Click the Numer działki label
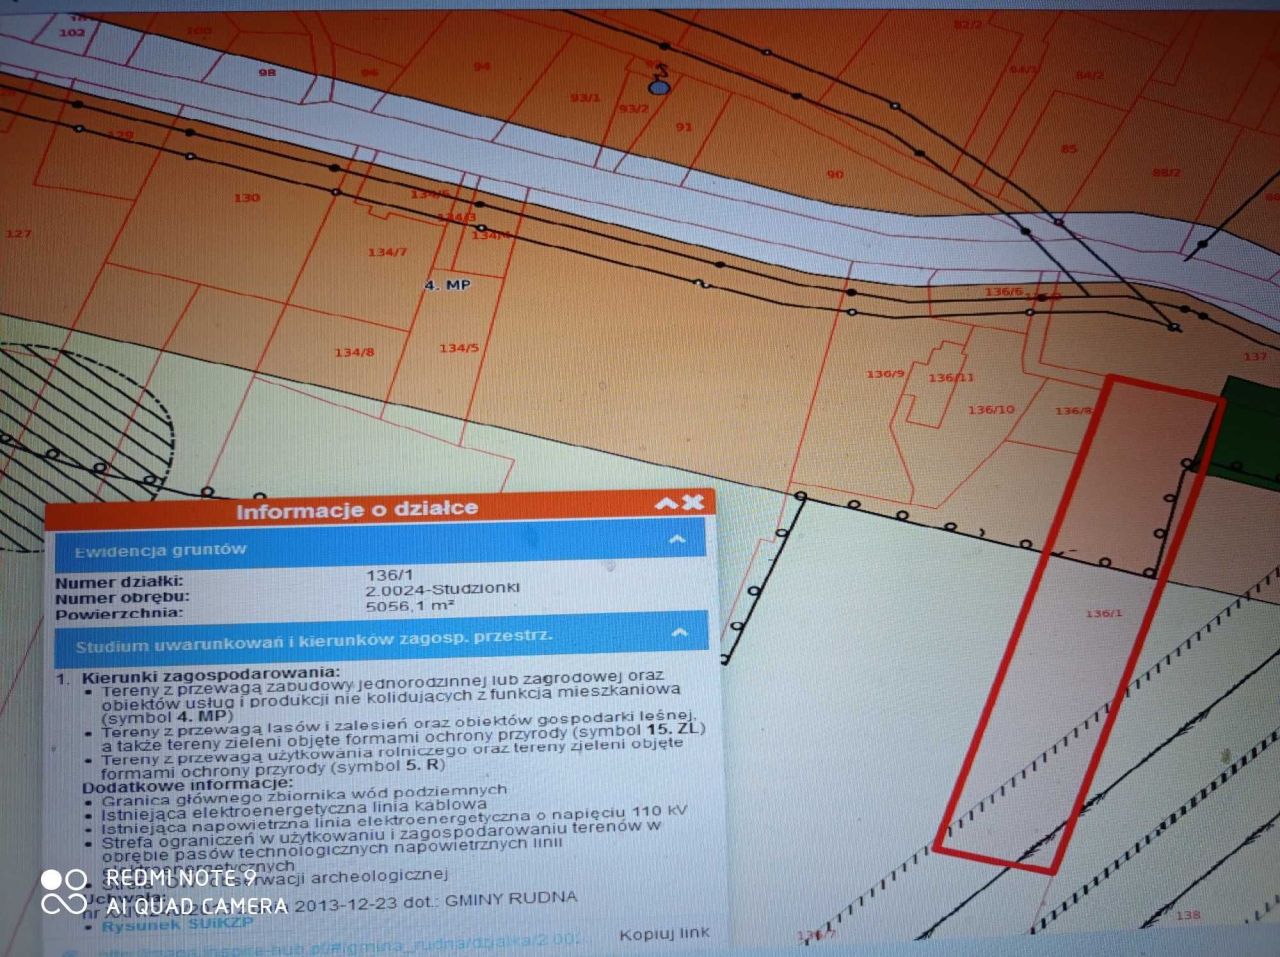The height and width of the screenshot is (957, 1280). point(119,582)
